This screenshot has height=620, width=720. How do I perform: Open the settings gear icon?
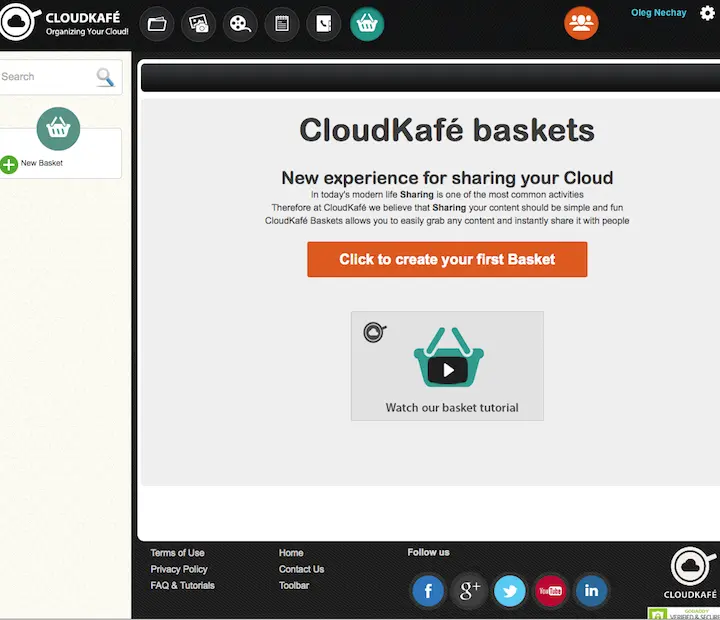tap(707, 13)
